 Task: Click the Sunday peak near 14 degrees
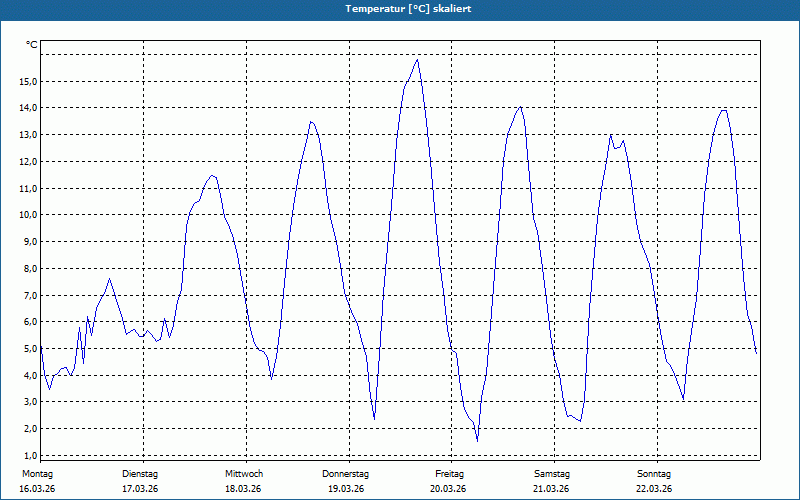pyautogui.click(x=723, y=111)
